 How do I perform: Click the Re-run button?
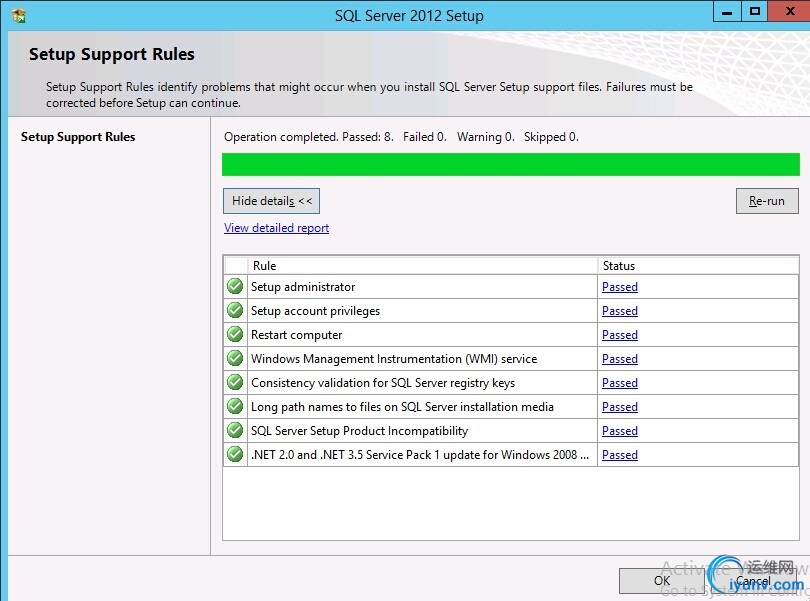767,201
